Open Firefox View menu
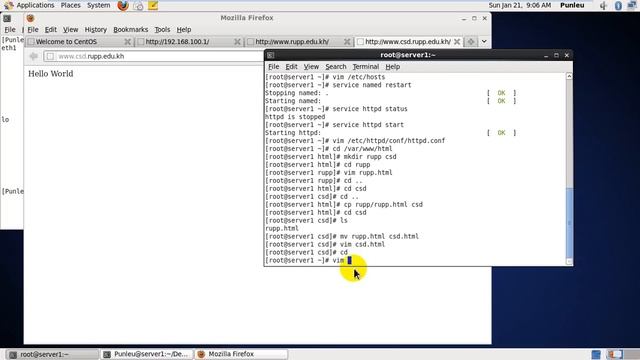 point(70,29)
